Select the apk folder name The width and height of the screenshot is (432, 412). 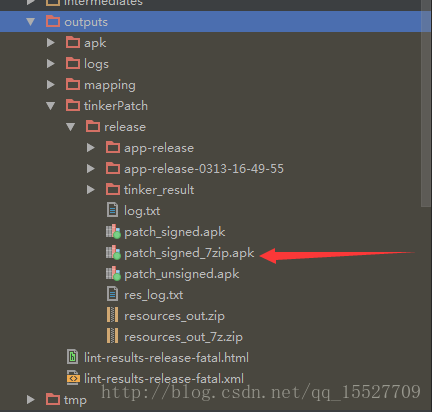[95, 43]
